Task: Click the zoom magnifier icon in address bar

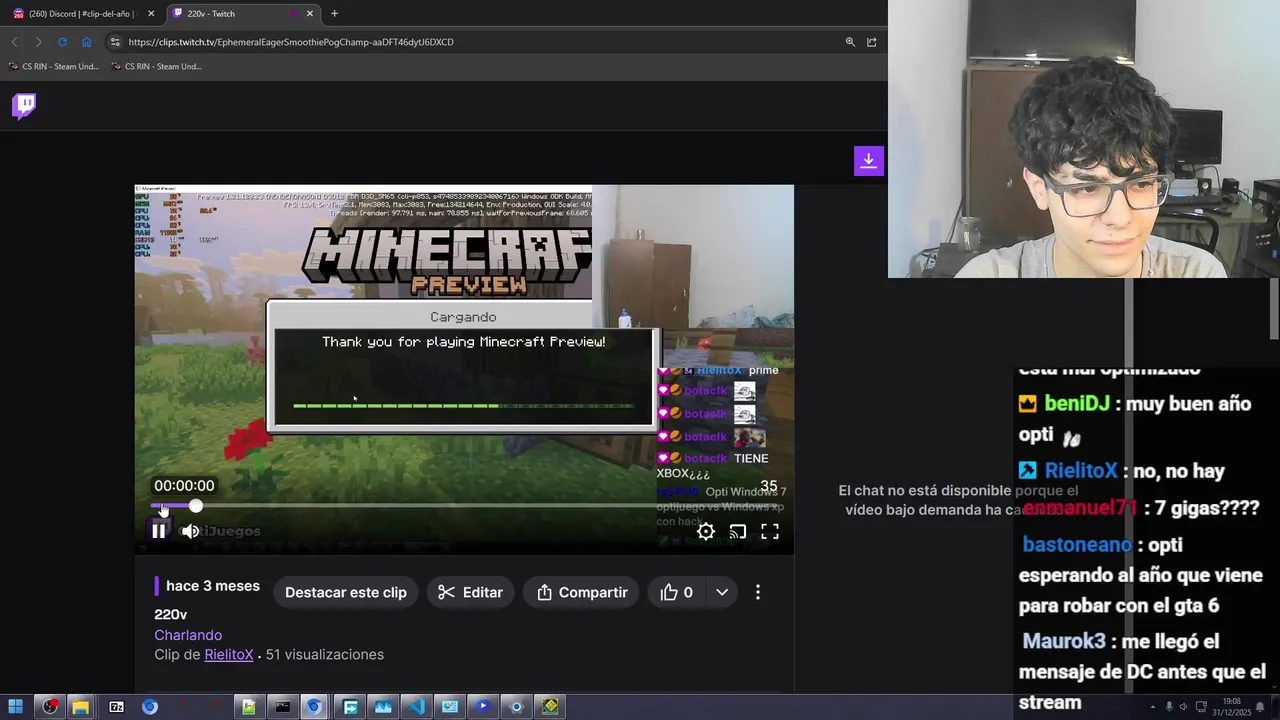Action: coord(850,42)
